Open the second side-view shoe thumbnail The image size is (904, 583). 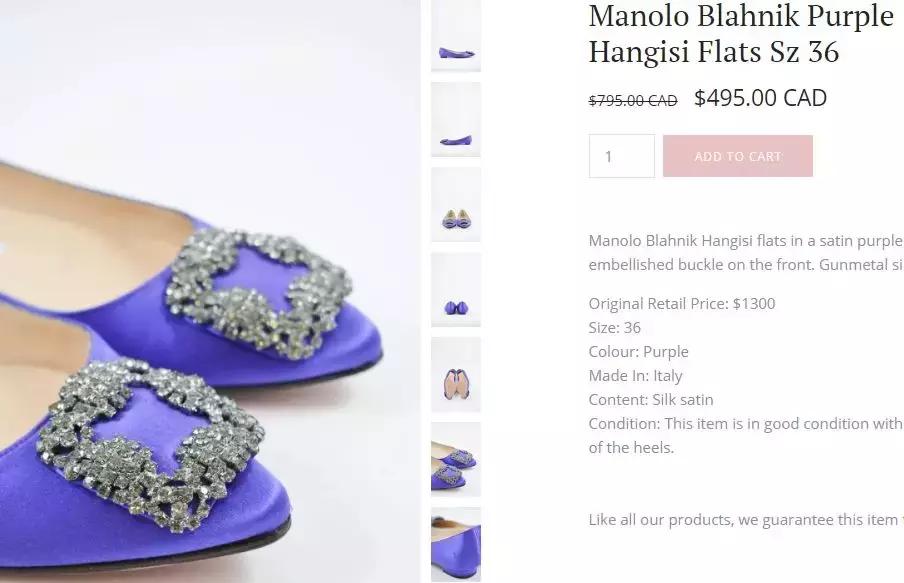coord(455,119)
